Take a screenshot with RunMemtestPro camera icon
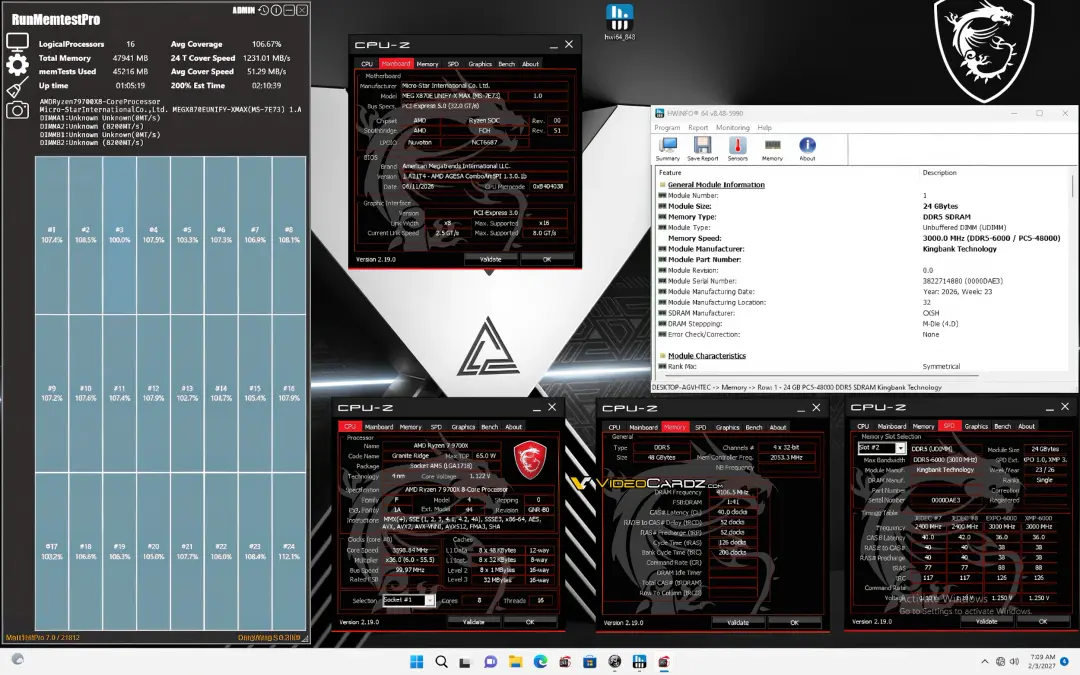Image resolution: width=1080 pixels, height=675 pixels. 17,110
